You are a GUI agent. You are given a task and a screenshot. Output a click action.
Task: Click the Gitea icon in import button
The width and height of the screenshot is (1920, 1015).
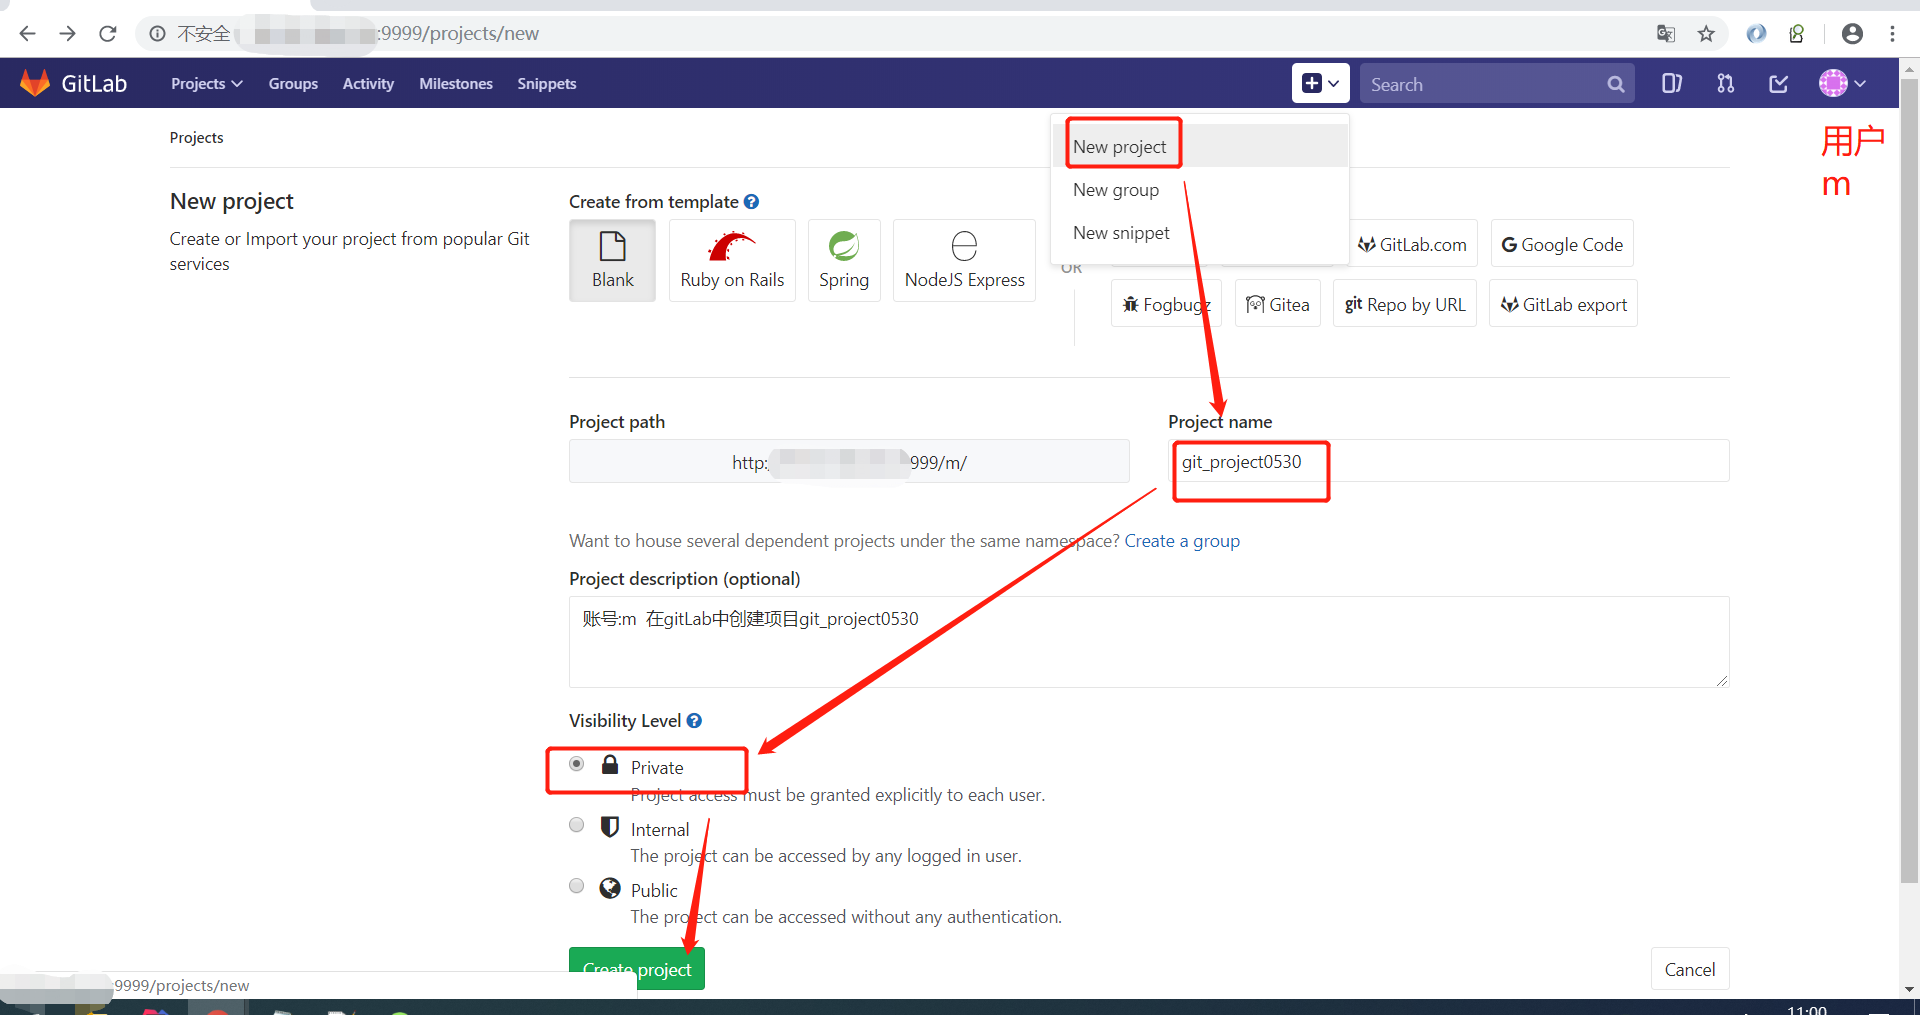1255,304
